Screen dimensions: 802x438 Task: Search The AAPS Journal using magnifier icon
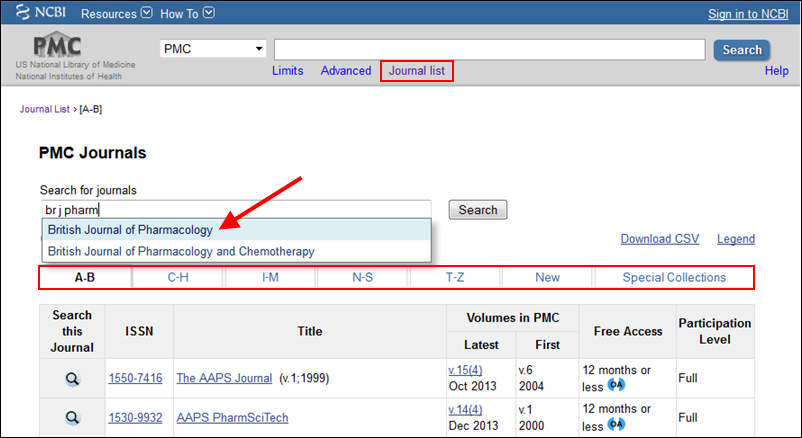pyautogui.click(x=72, y=379)
